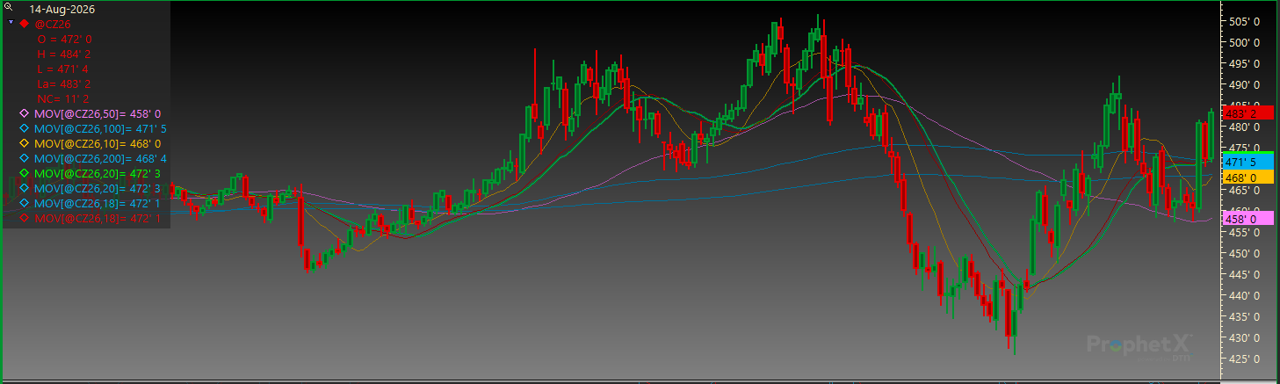
Task: Click the orange diamond of MOV[@CZ26,10]
Action: [x=25, y=144]
